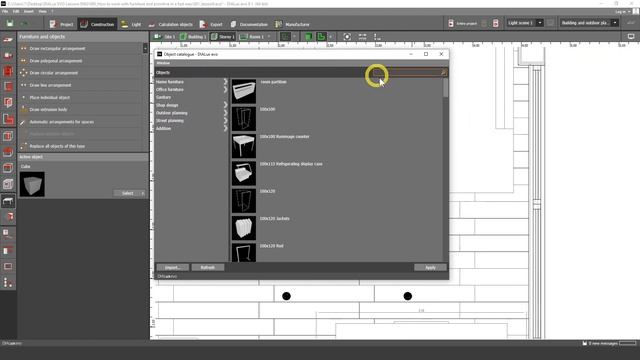Expand the Shop design category chevron

pyautogui.click(x=225, y=105)
